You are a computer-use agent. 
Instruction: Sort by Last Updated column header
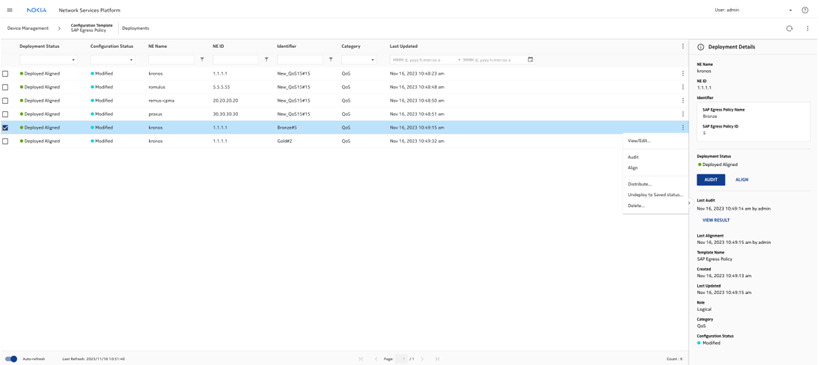coord(404,46)
